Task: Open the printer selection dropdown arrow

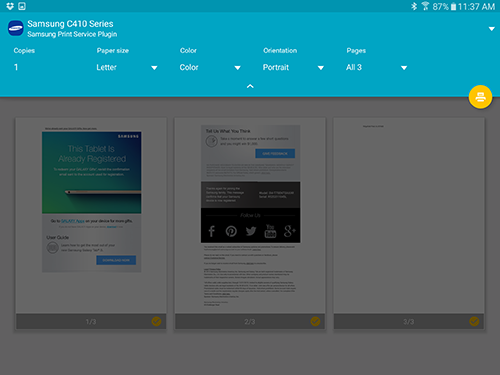Action: (x=491, y=29)
